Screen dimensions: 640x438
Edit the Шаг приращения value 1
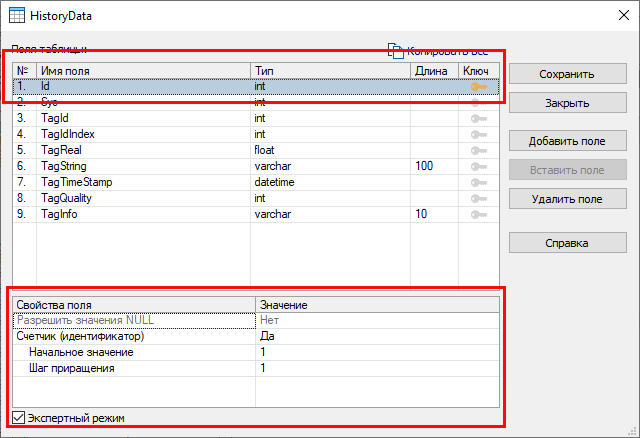coord(378,368)
